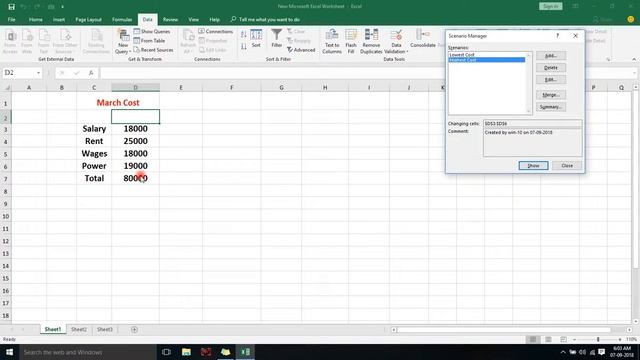Click Add in Scenario Manager
640x360 pixels.
tap(551, 56)
